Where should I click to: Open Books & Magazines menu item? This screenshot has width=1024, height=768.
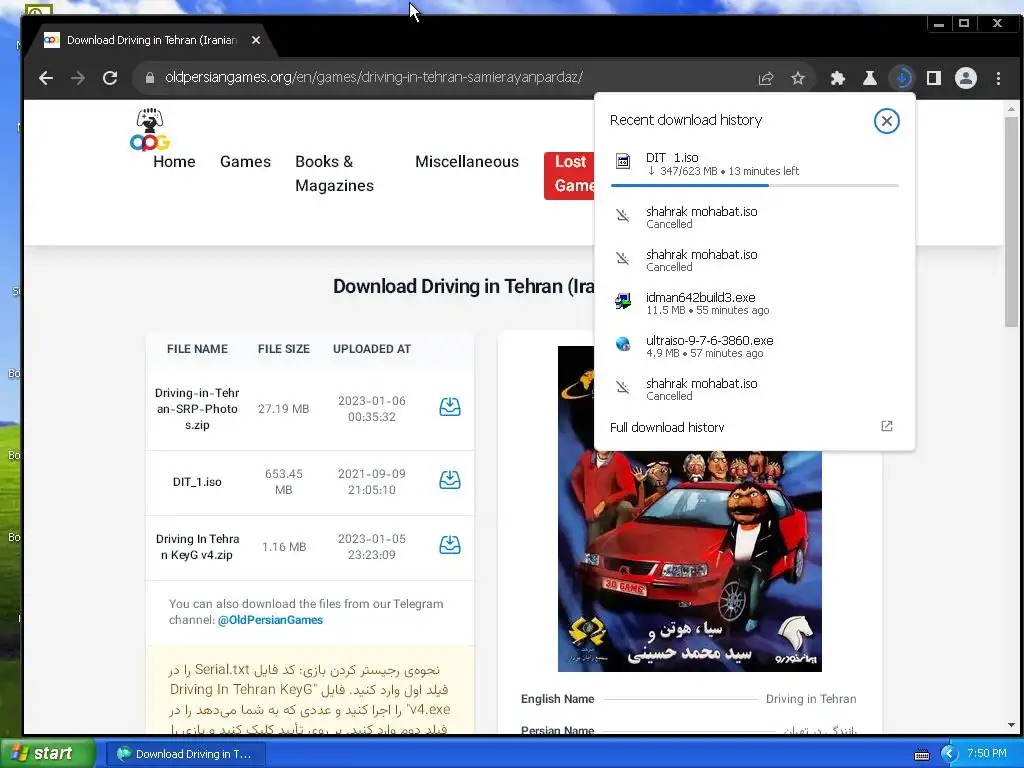[334, 174]
